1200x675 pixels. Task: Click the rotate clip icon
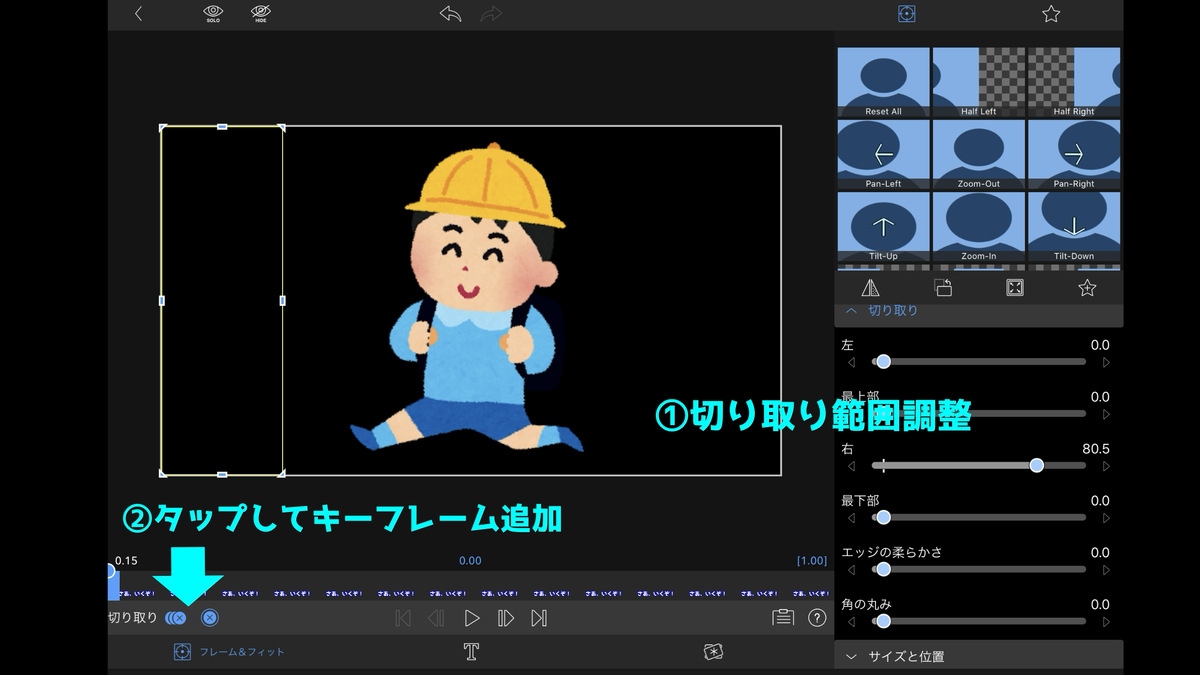click(941, 287)
